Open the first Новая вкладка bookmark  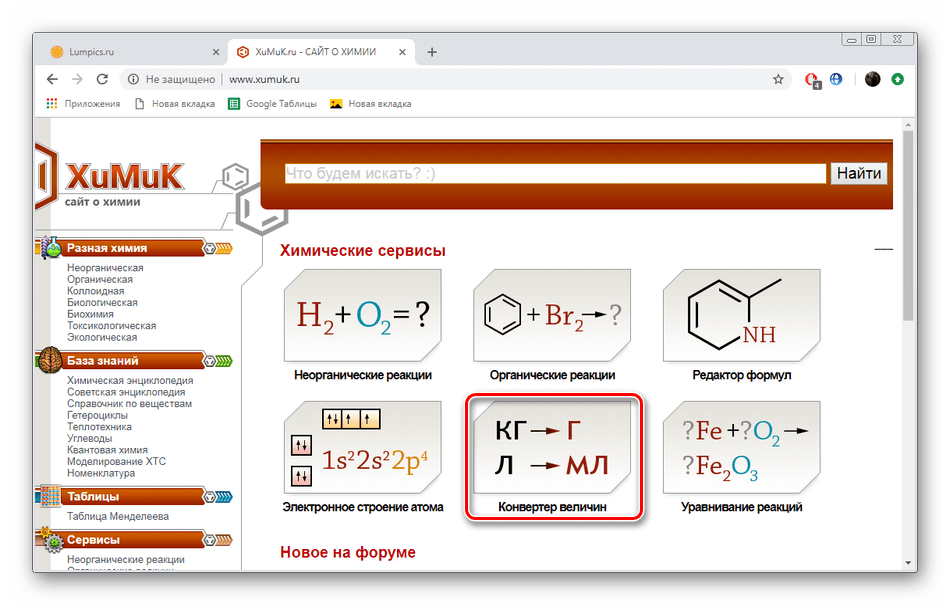[174, 104]
